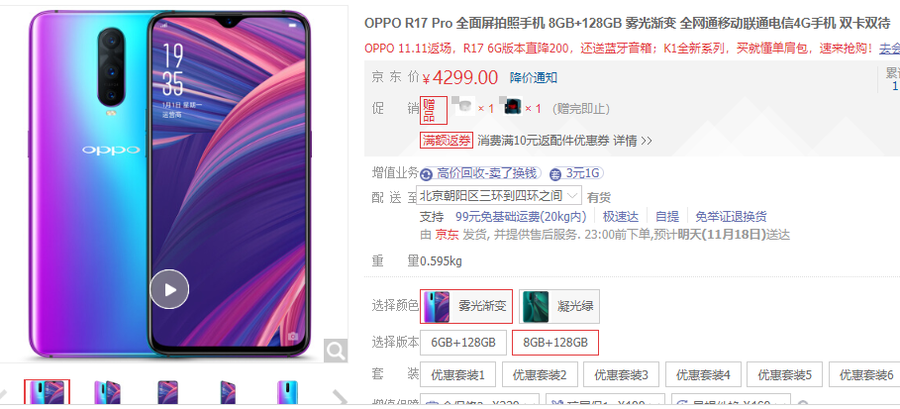
Task: Click the 3元1G data plan icon
Action: coord(555,173)
